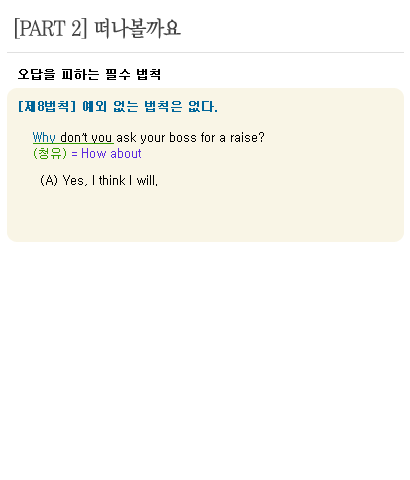Click the purple '= How about' text
The image size is (410, 480).
tap(106, 154)
